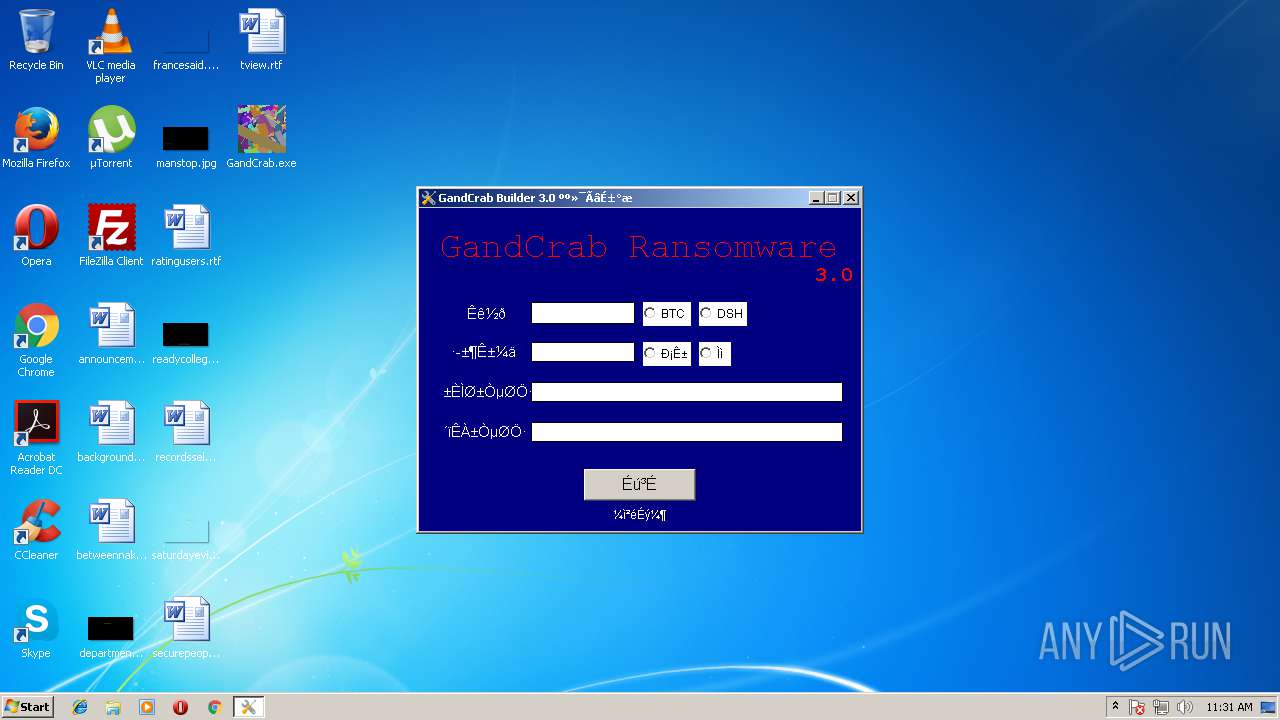Open Windows Media Player taskbar icon
Viewport: 1280px width, 720px height.
[x=147, y=707]
